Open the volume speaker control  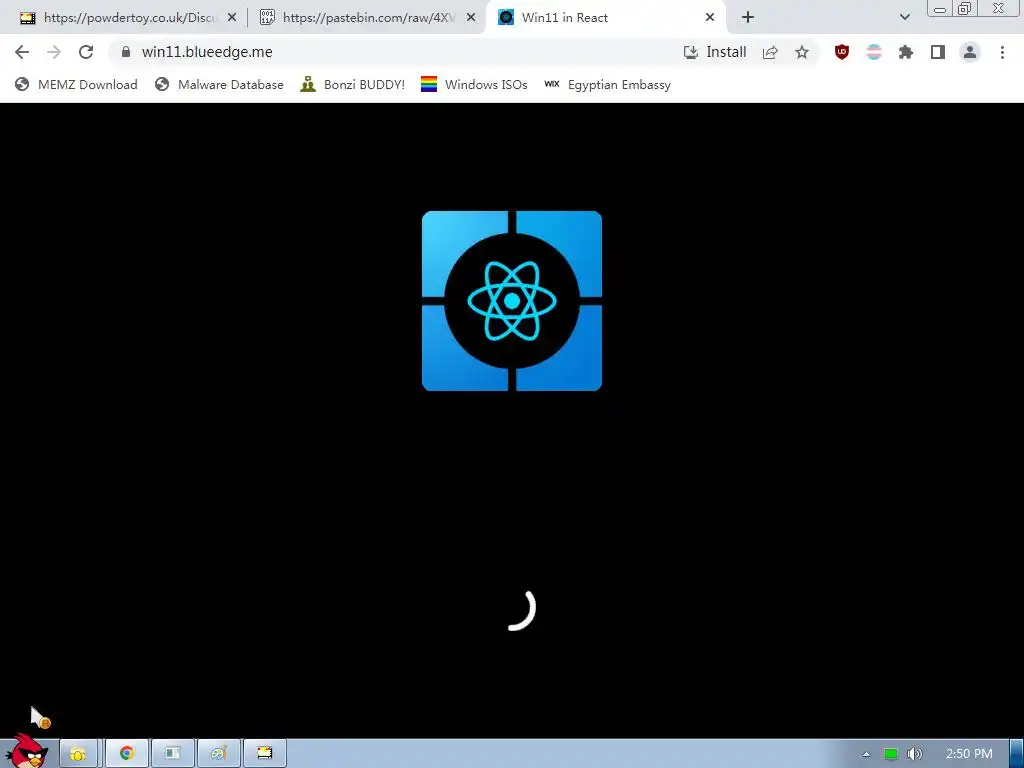[915, 754]
